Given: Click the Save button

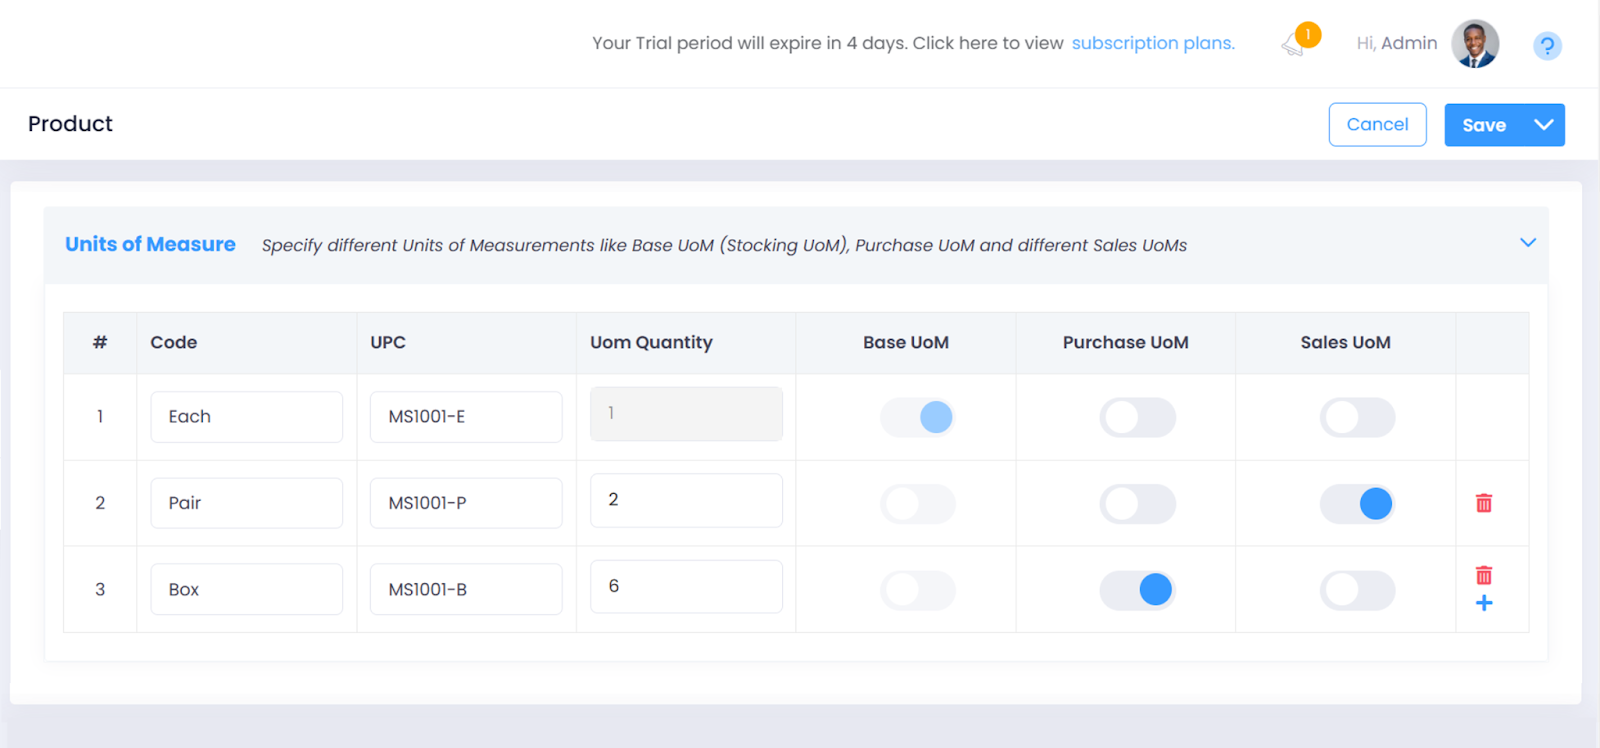Looking at the screenshot, I should 1484,125.
